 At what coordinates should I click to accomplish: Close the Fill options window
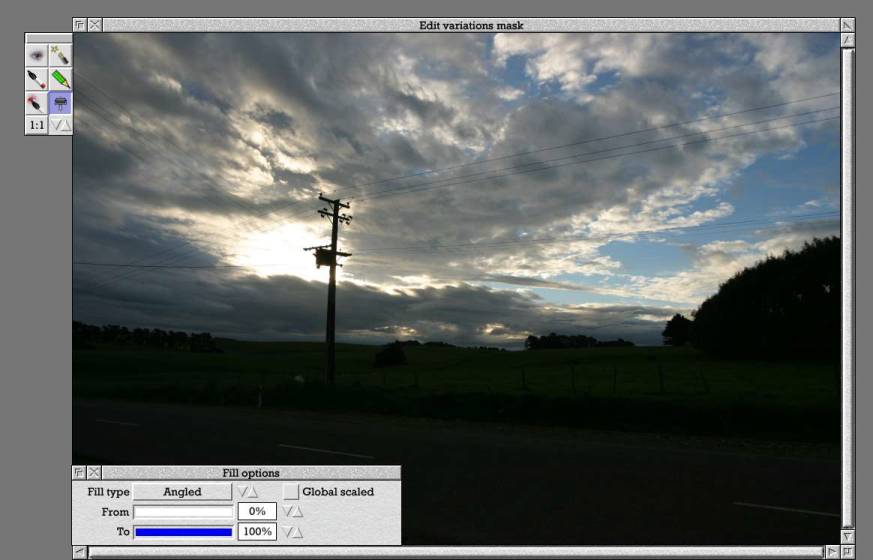tap(94, 473)
